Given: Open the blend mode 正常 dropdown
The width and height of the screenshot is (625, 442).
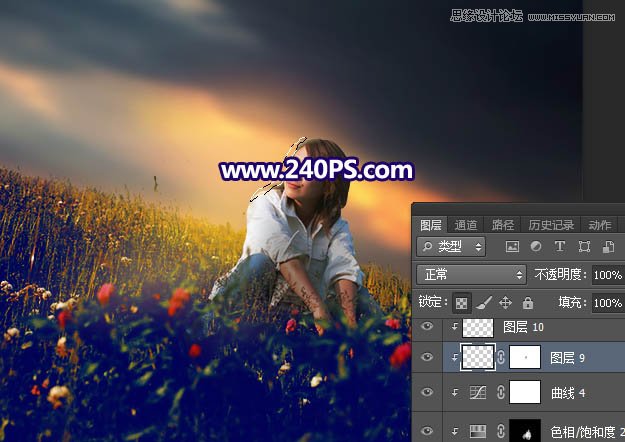Looking at the screenshot, I should (x=471, y=274).
